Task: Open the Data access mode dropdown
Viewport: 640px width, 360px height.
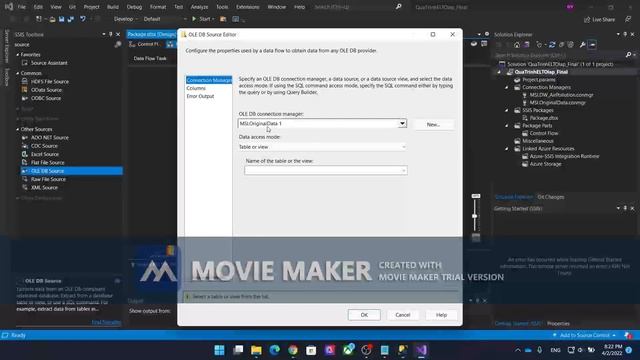Action: tap(322, 147)
